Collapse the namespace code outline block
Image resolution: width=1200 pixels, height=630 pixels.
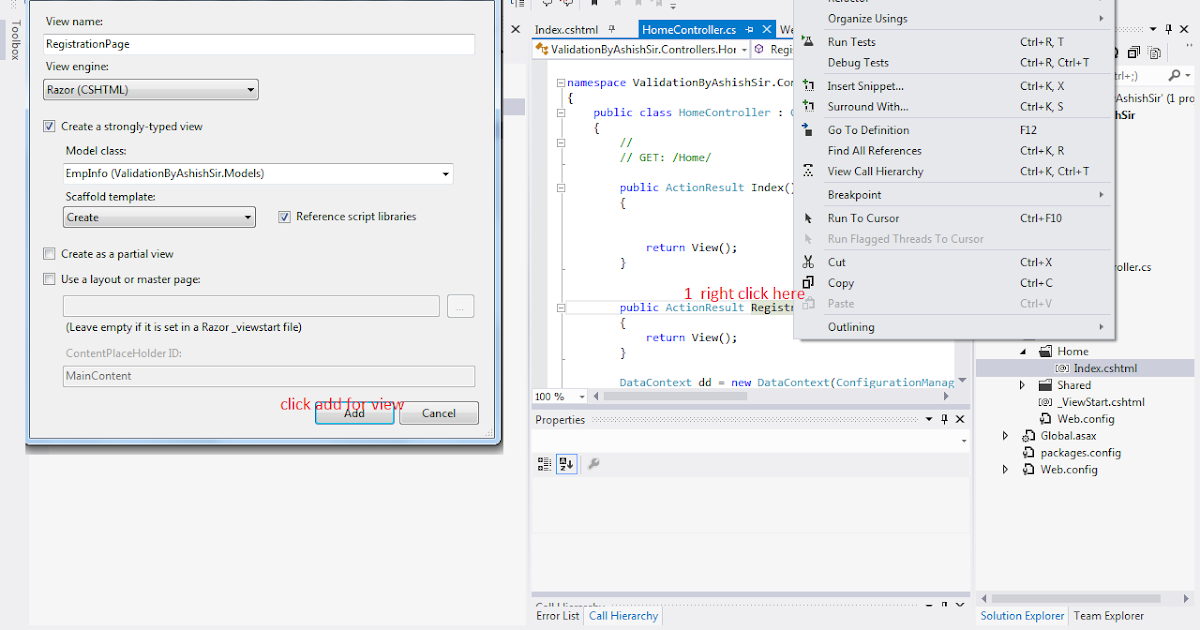(561, 83)
